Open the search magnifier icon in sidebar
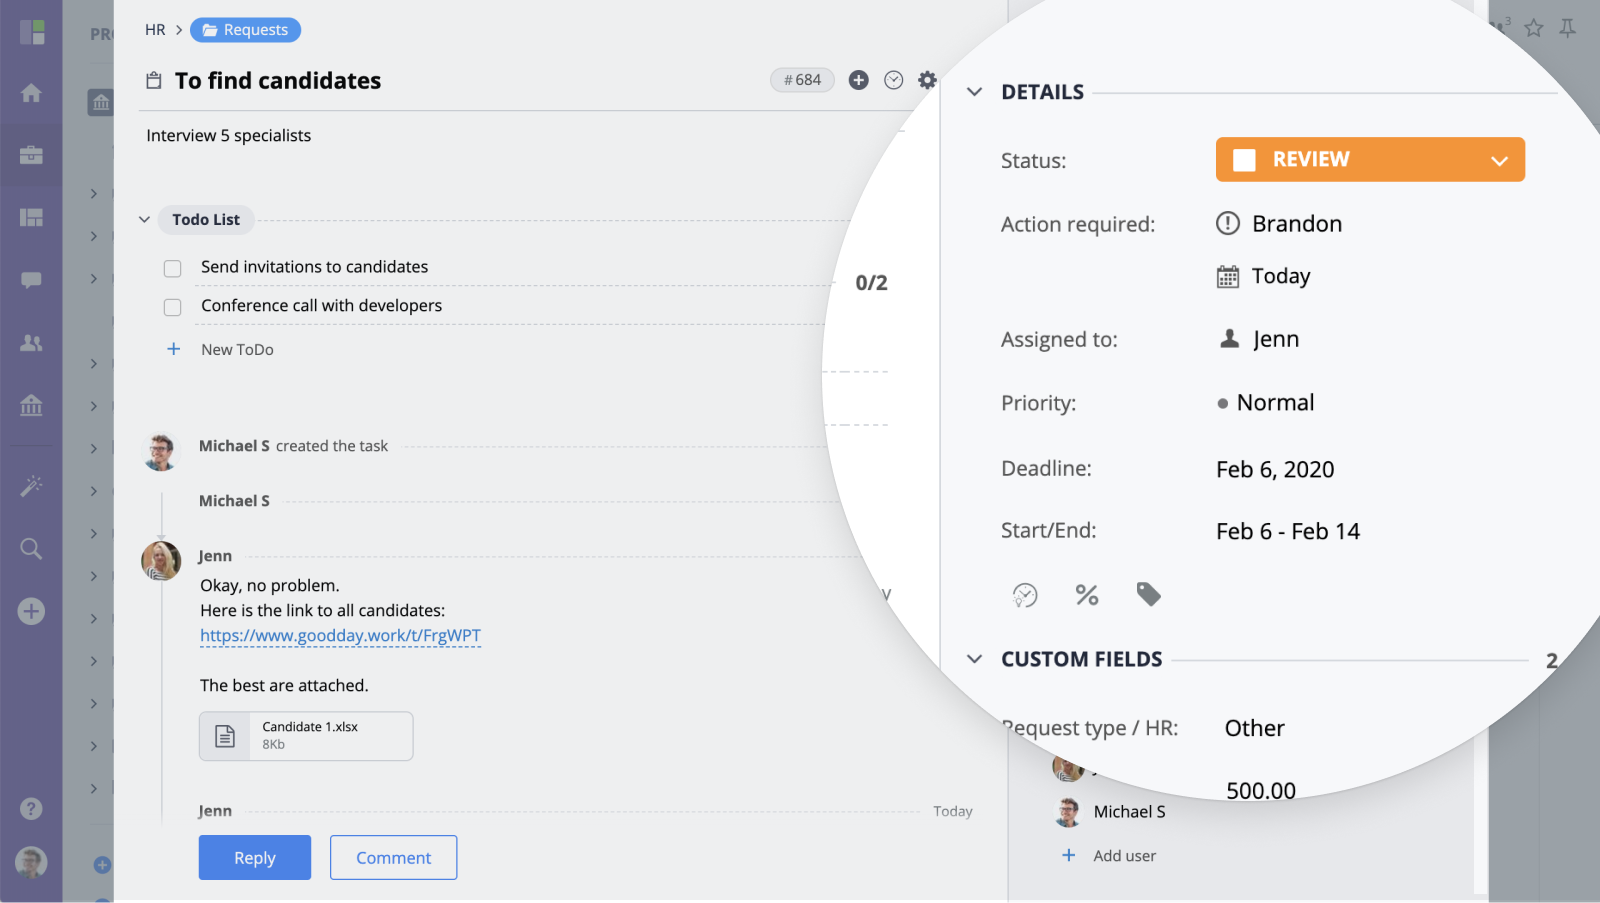The width and height of the screenshot is (1600, 903). point(31,548)
